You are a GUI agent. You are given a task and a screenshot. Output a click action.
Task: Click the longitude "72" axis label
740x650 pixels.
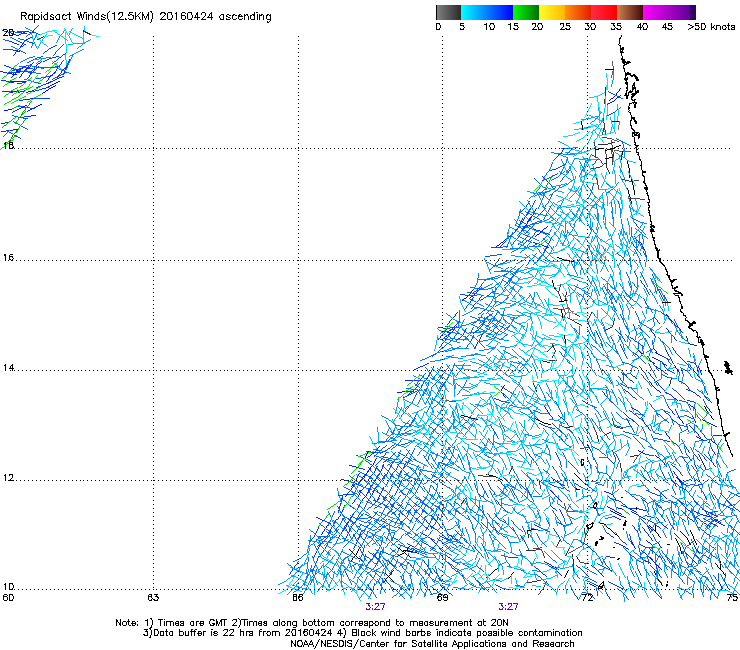pyautogui.click(x=587, y=598)
